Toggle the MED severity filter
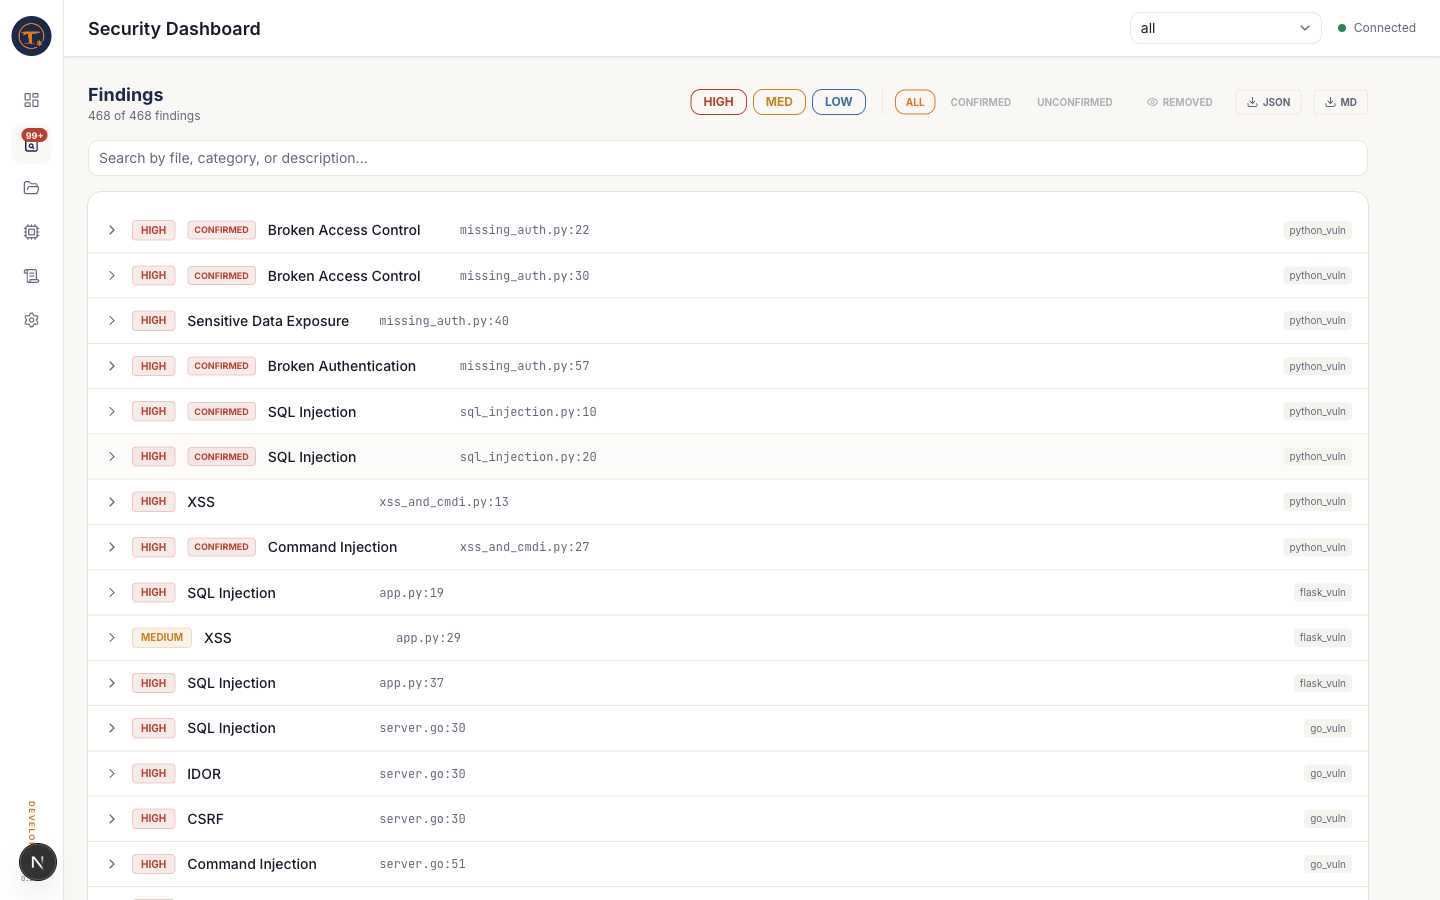1440x900 pixels. 779,102
